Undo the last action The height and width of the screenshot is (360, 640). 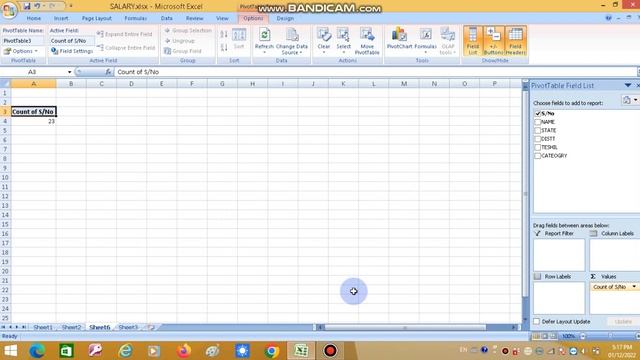(x=37, y=6)
